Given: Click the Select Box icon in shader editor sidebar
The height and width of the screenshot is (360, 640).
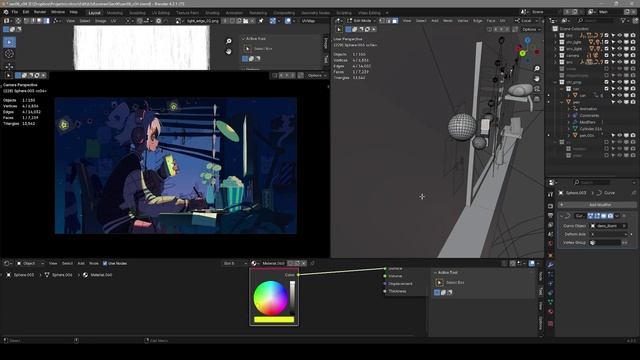Looking at the screenshot, I should click(x=439, y=282).
